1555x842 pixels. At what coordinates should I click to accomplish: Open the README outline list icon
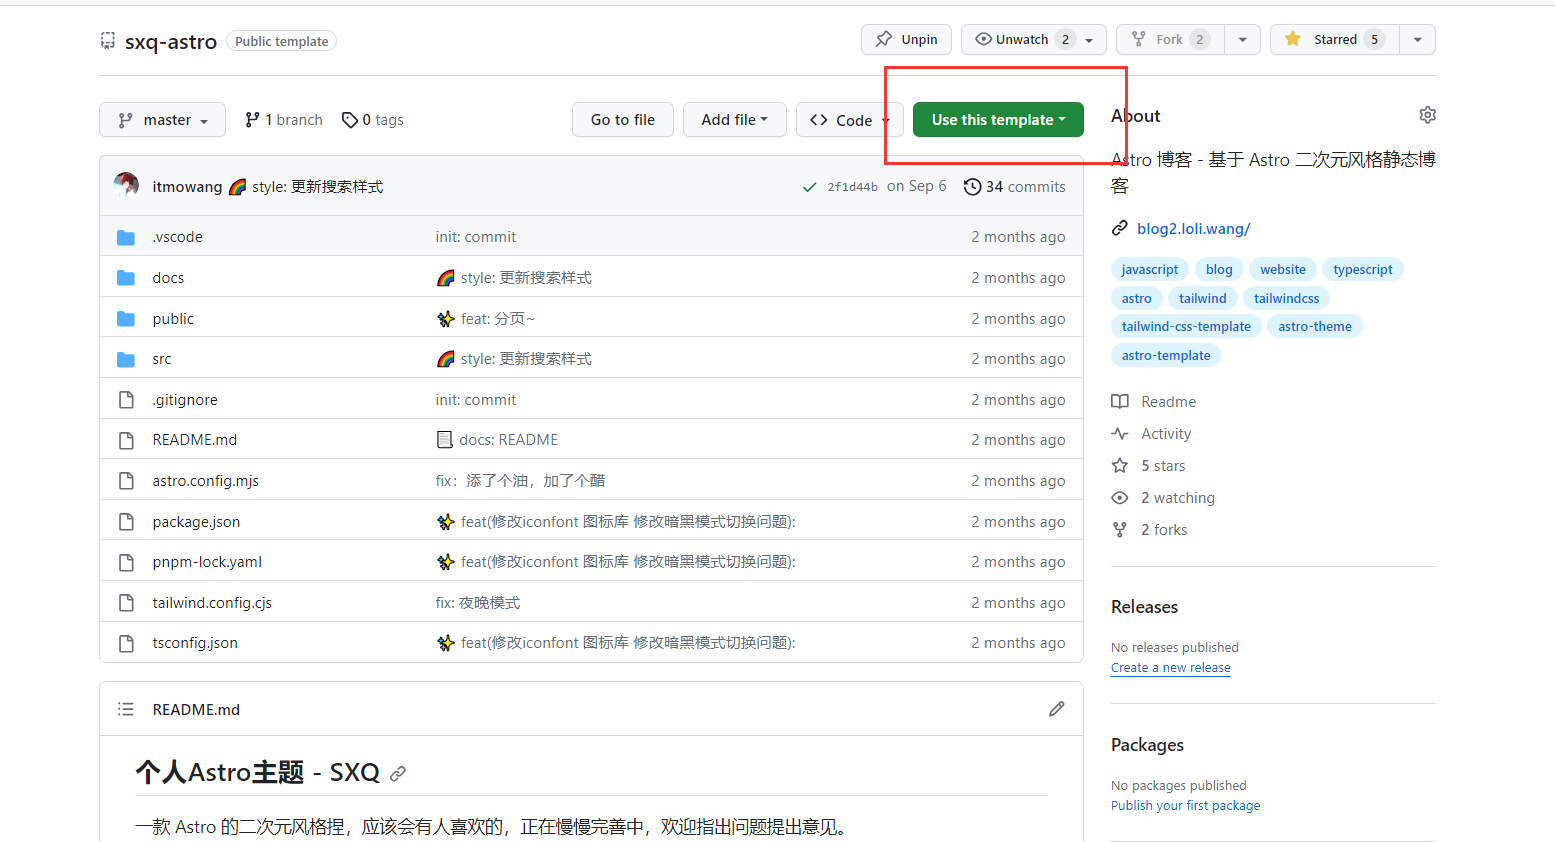[126, 709]
